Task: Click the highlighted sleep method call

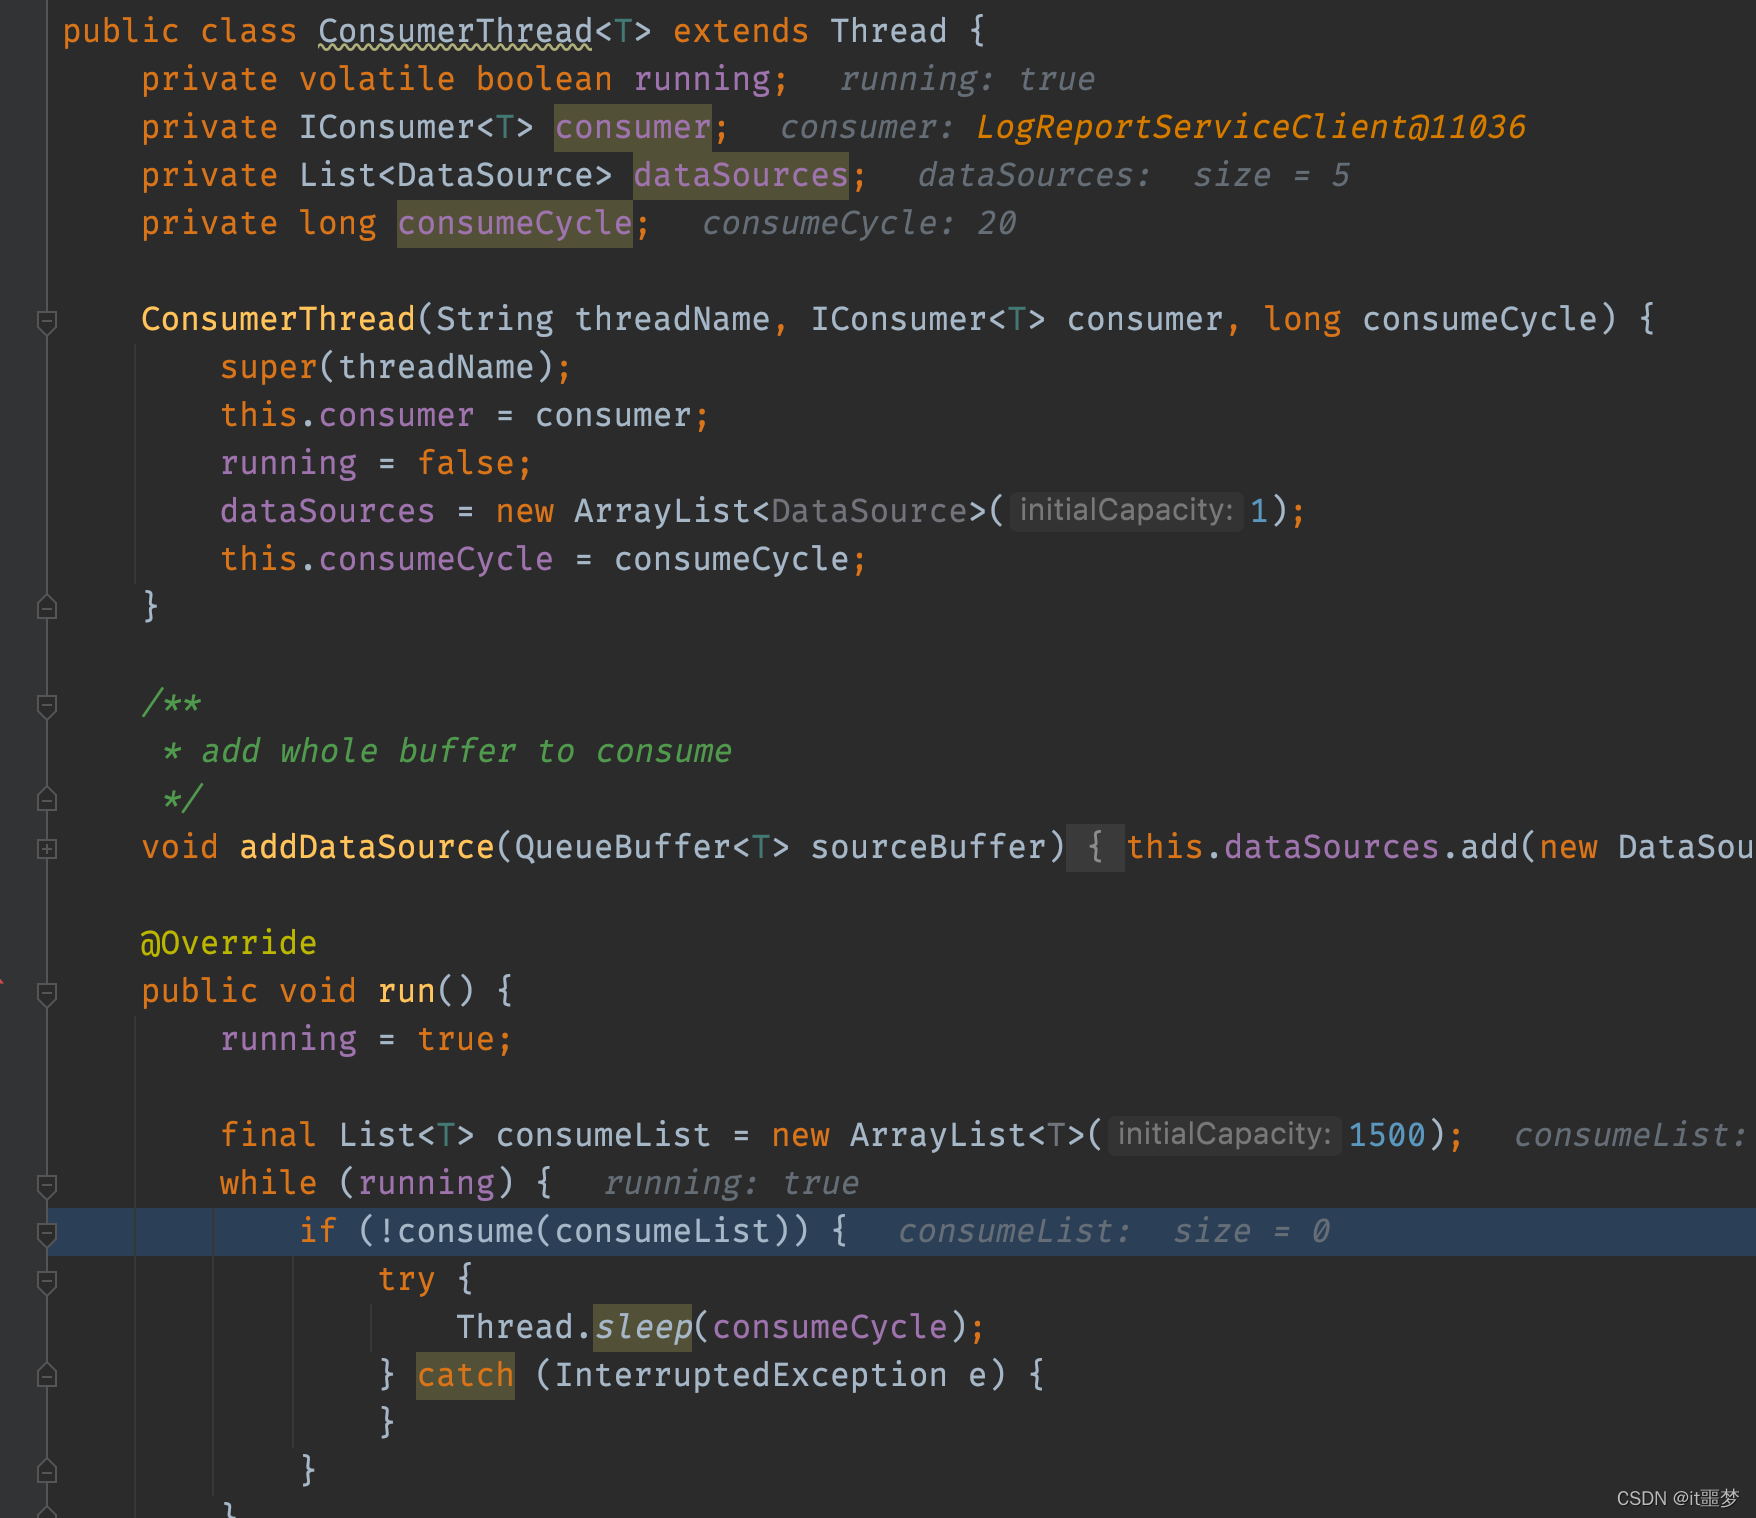Action: pyautogui.click(x=642, y=1327)
